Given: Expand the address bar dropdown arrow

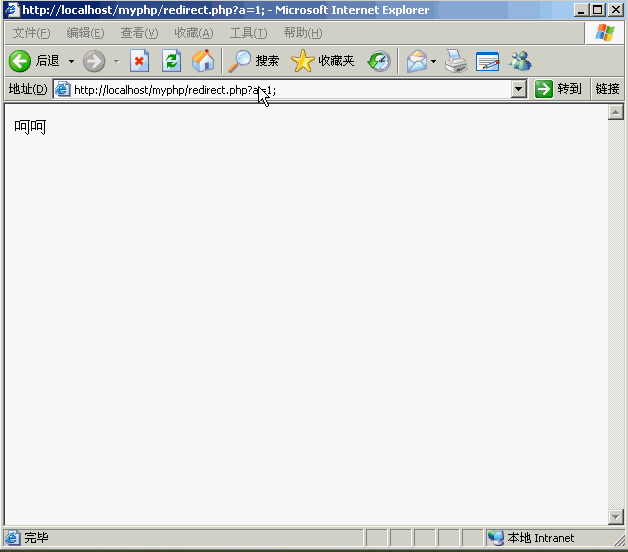Looking at the screenshot, I should (x=519, y=89).
